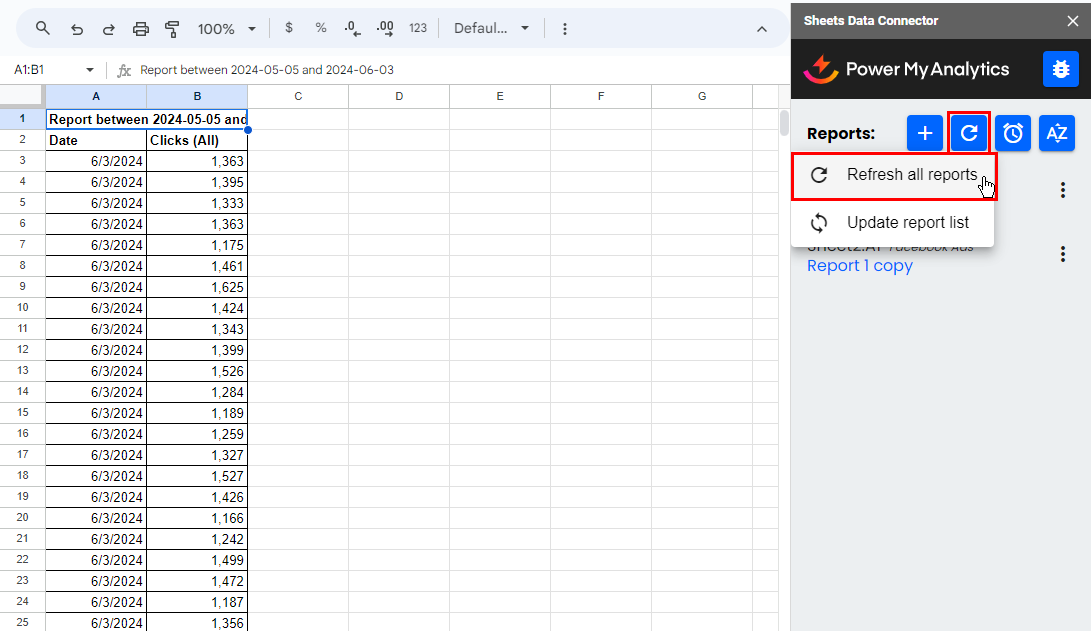The image size is (1091, 631).
Task: Collapse the toolbar with the chevron
Action: point(762,29)
